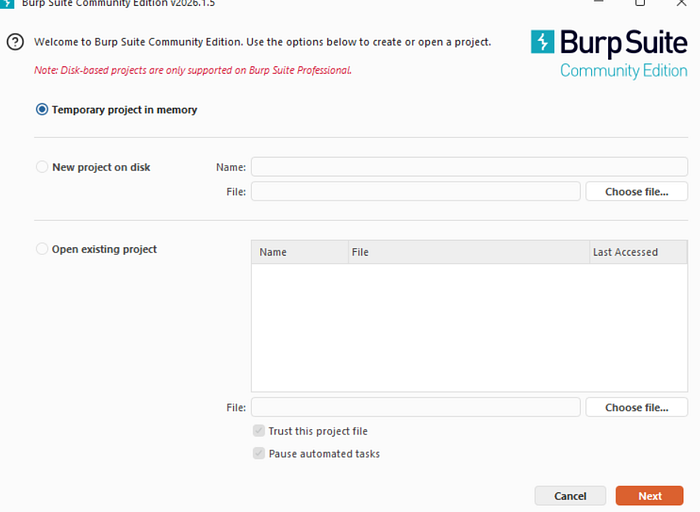Toggle Trust this project file checkbox

(259, 431)
